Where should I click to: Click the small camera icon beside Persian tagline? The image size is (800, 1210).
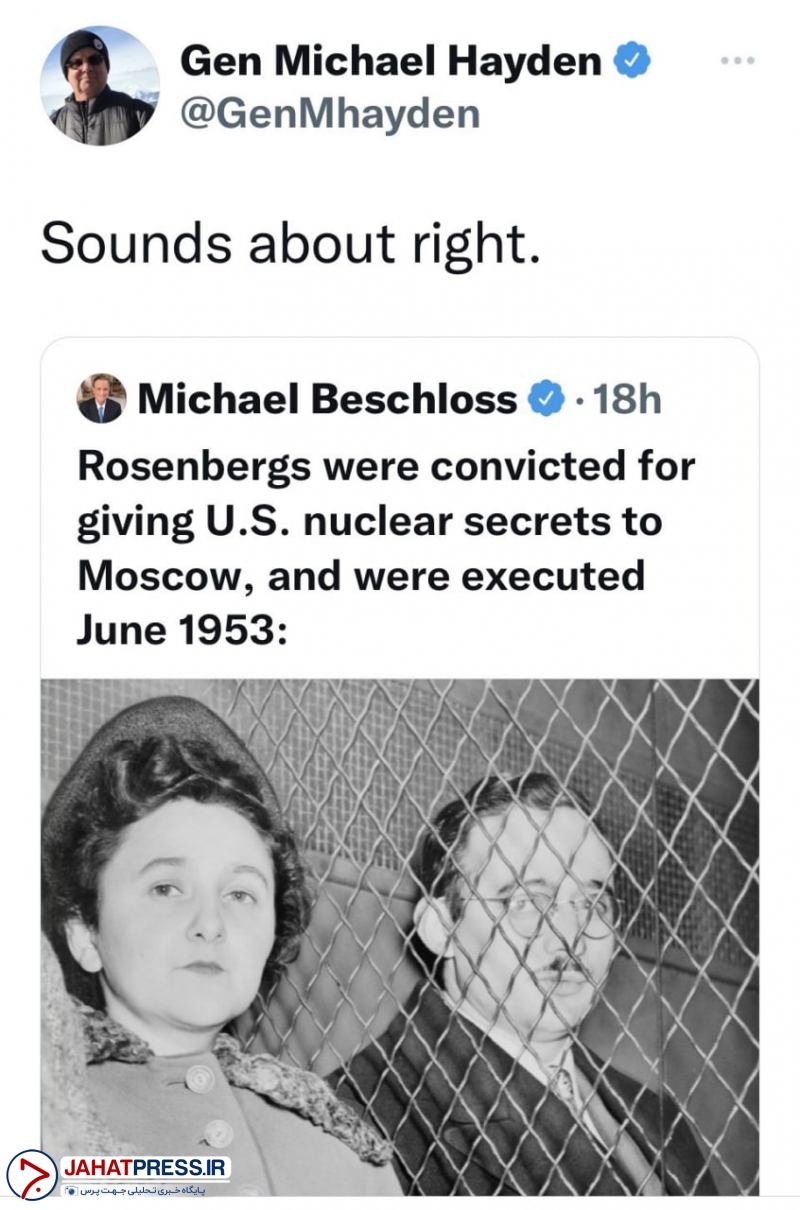[x=71, y=1190]
